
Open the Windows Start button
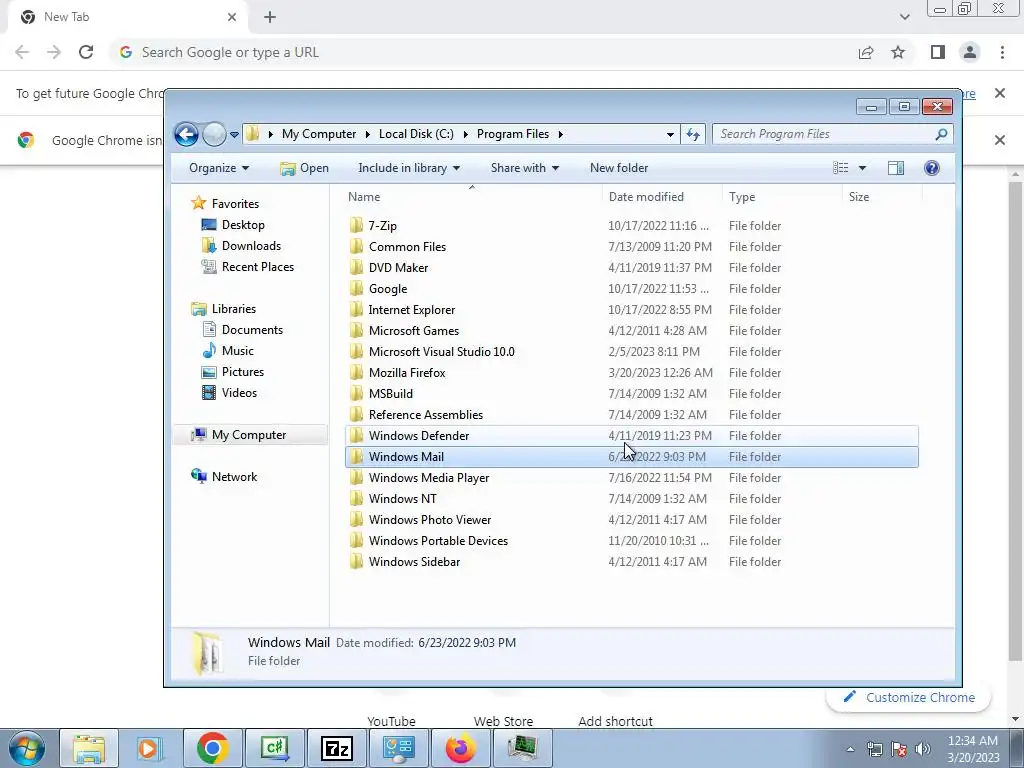click(x=26, y=748)
